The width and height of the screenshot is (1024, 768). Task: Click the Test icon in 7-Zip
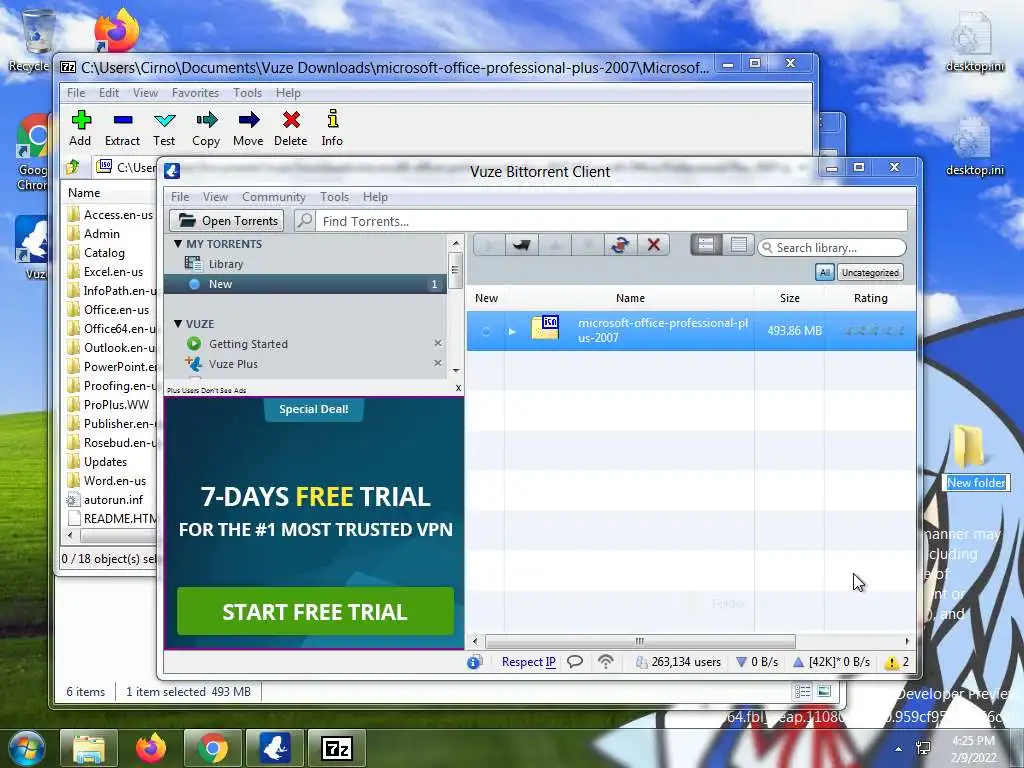165,120
